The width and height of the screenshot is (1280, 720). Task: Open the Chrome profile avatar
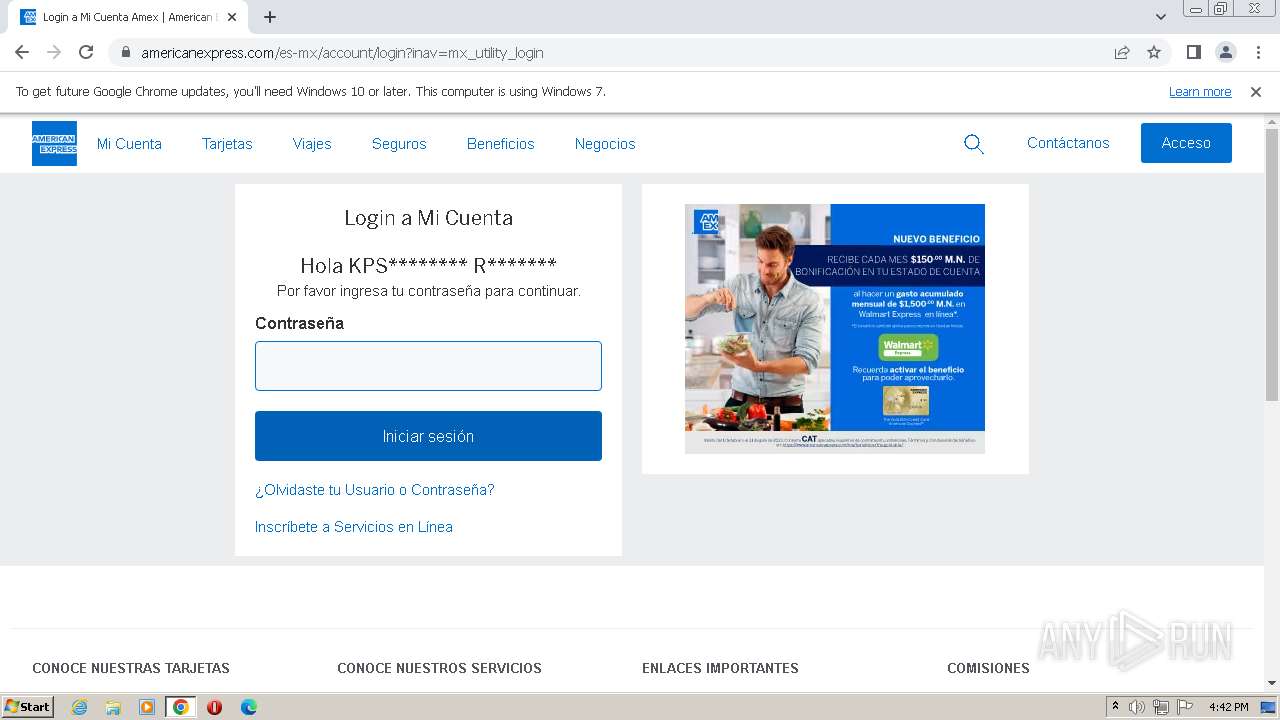(1226, 53)
